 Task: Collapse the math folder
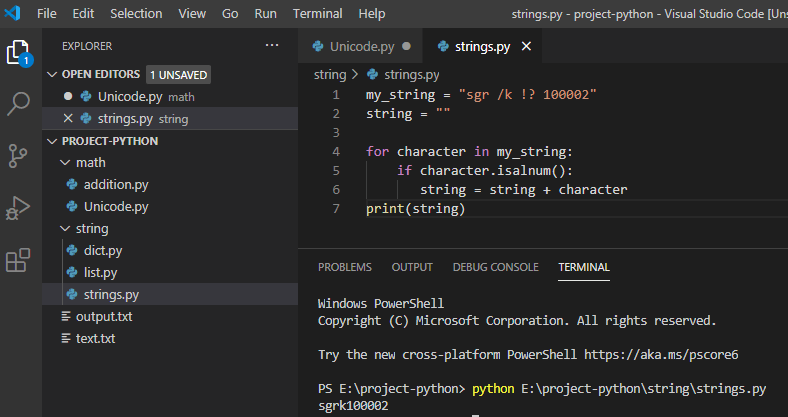[65, 163]
